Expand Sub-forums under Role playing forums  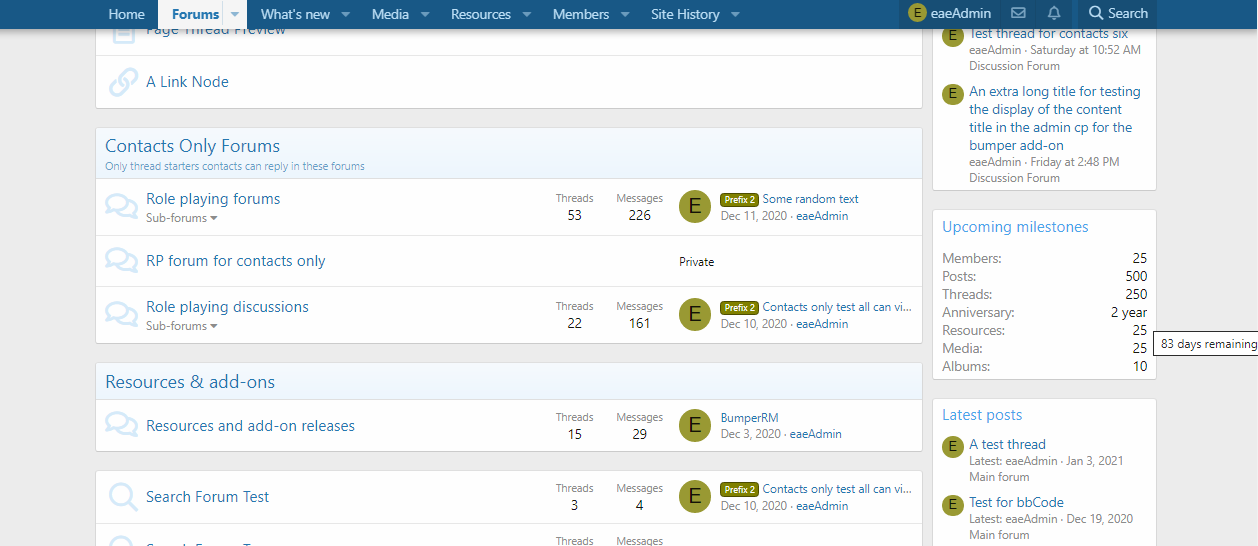coord(181,218)
